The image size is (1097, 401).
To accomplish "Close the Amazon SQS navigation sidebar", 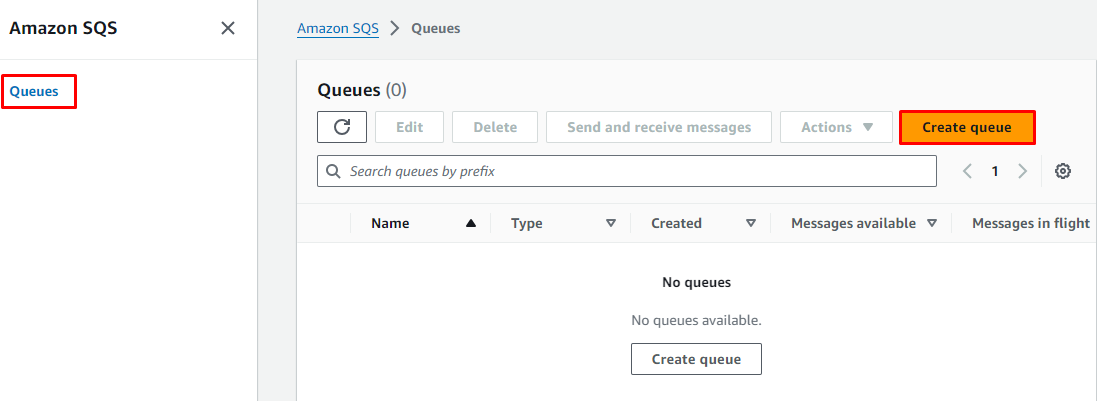I will pyautogui.click(x=228, y=28).
